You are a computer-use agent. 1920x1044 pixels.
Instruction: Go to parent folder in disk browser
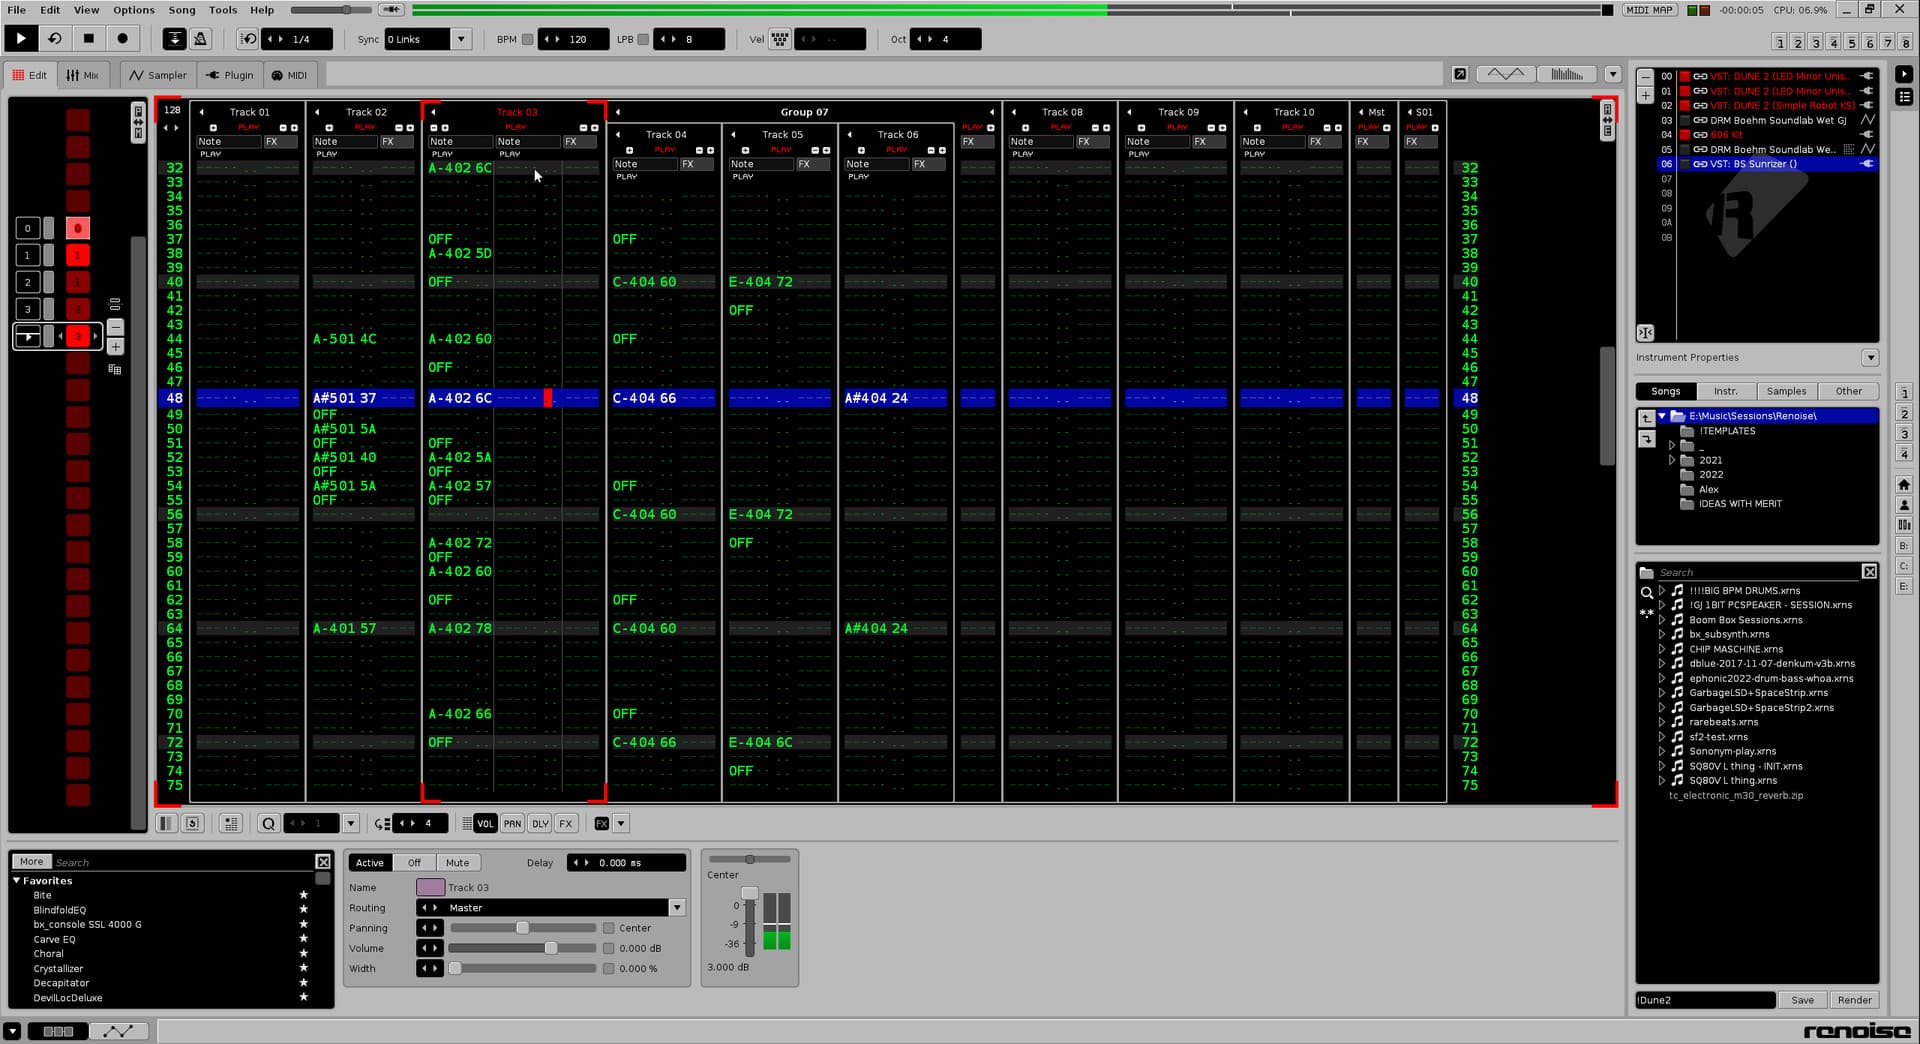click(1647, 418)
